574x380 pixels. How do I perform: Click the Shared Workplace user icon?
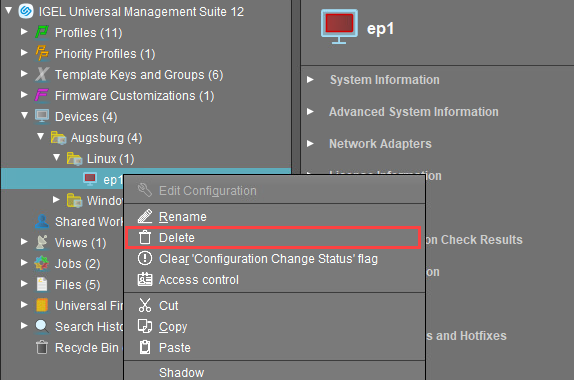(x=42, y=221)
